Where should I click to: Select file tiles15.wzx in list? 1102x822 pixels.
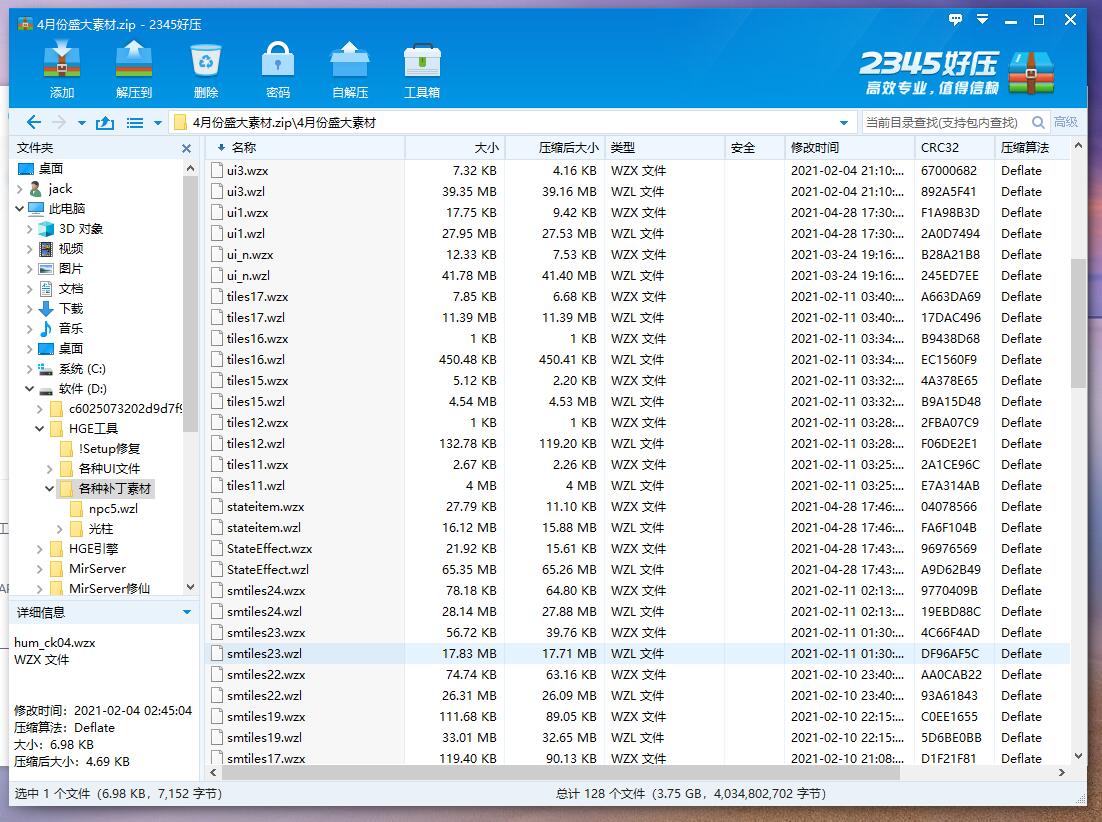point(637,381)
